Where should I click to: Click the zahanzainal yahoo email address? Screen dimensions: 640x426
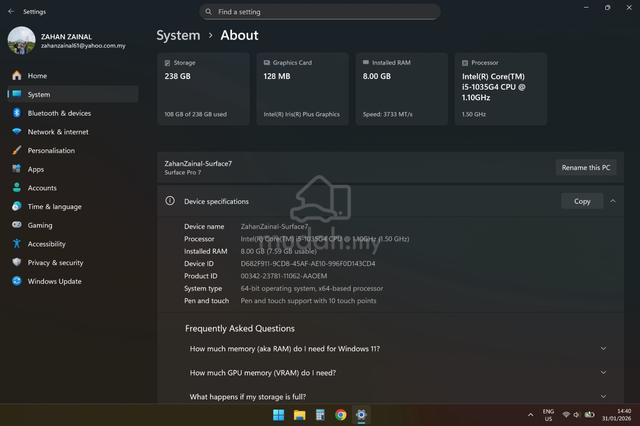click(83, 46)
